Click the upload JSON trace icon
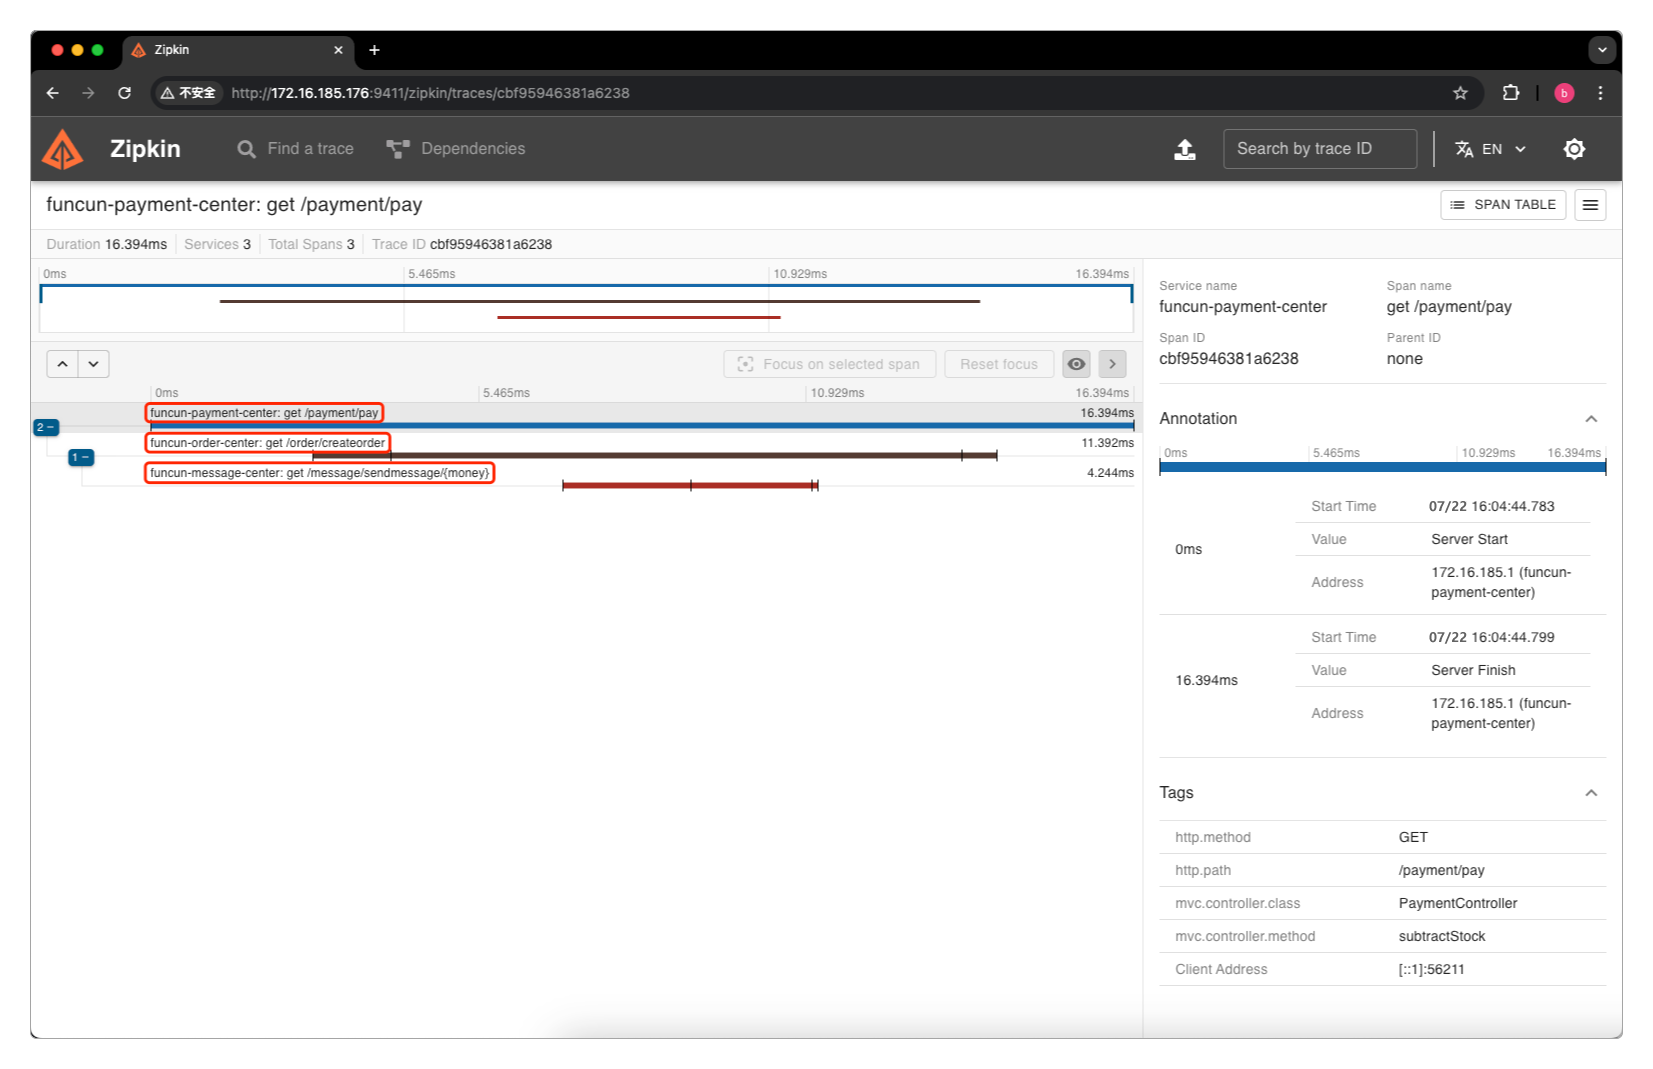Screen dimensions: 1653x1069 click(x=1185, y=149)
